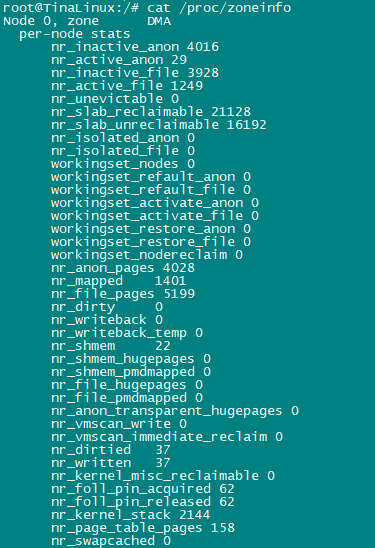Click the nr_file_pages 5199 line
The width and height of the screenshot is (375, 548).
point(123,294)
